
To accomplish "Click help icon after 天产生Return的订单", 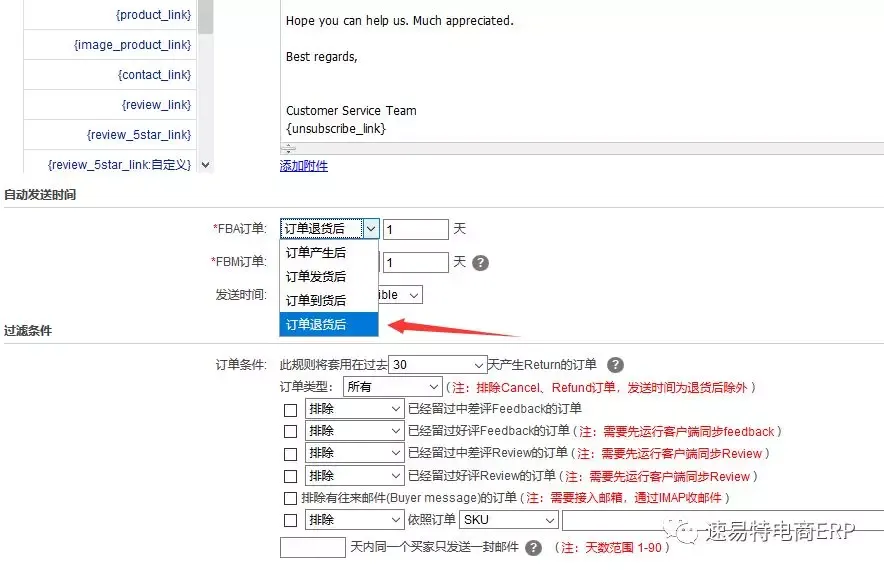I will pos(615,365).
